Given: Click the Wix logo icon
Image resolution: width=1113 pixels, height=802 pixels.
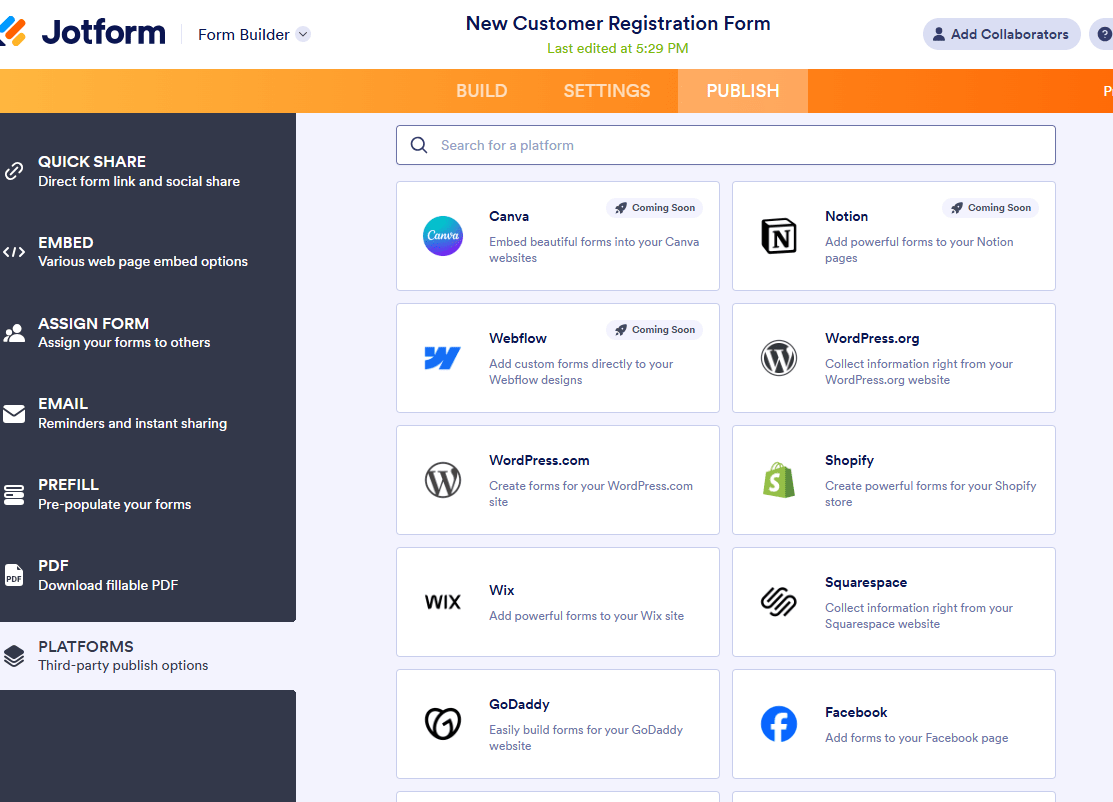Looking at the screenshot, I should coord(443,602).
